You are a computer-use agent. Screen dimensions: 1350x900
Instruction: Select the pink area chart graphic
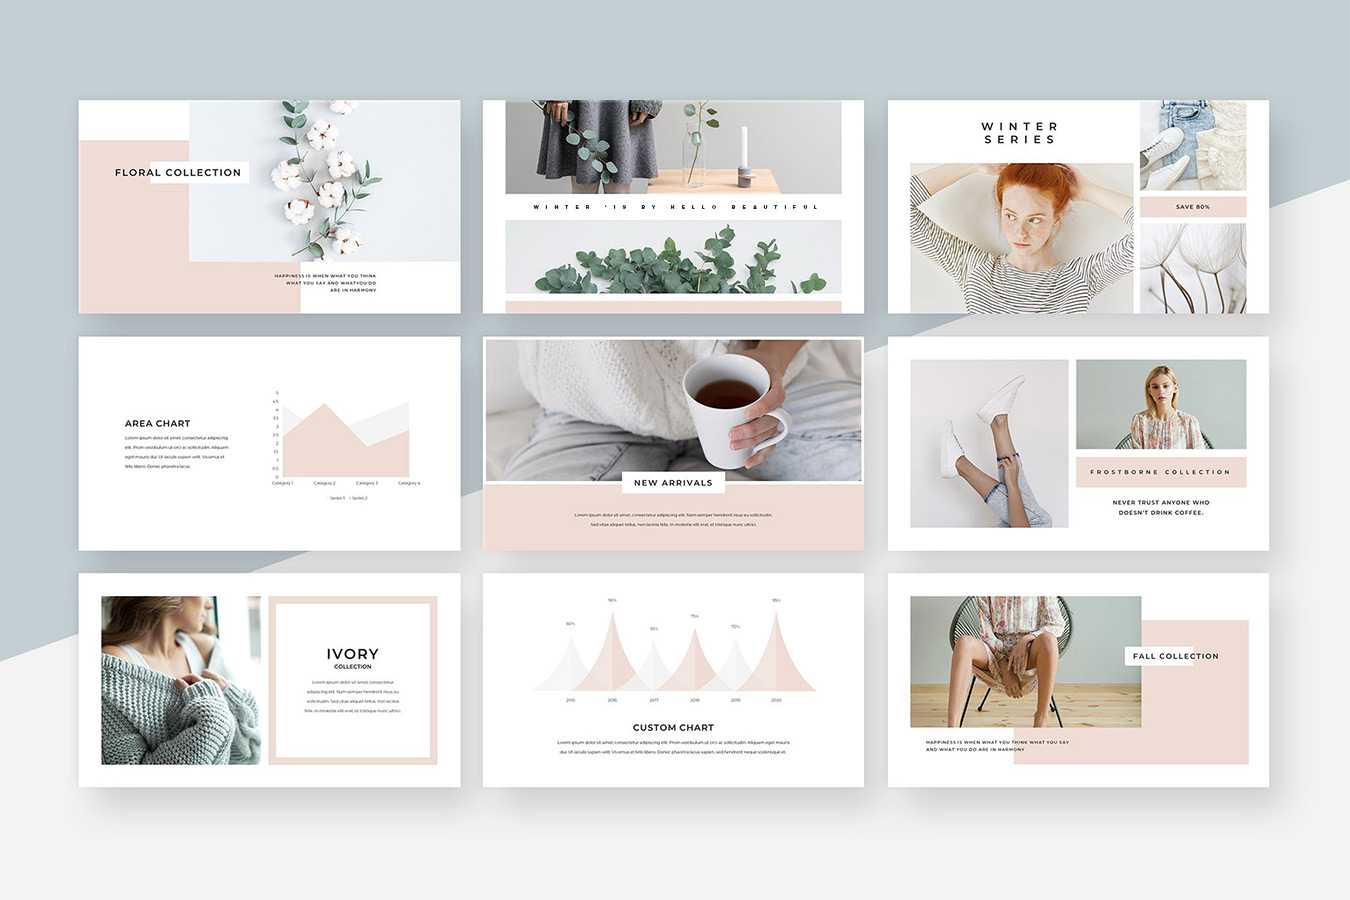[x=345, y=440]
